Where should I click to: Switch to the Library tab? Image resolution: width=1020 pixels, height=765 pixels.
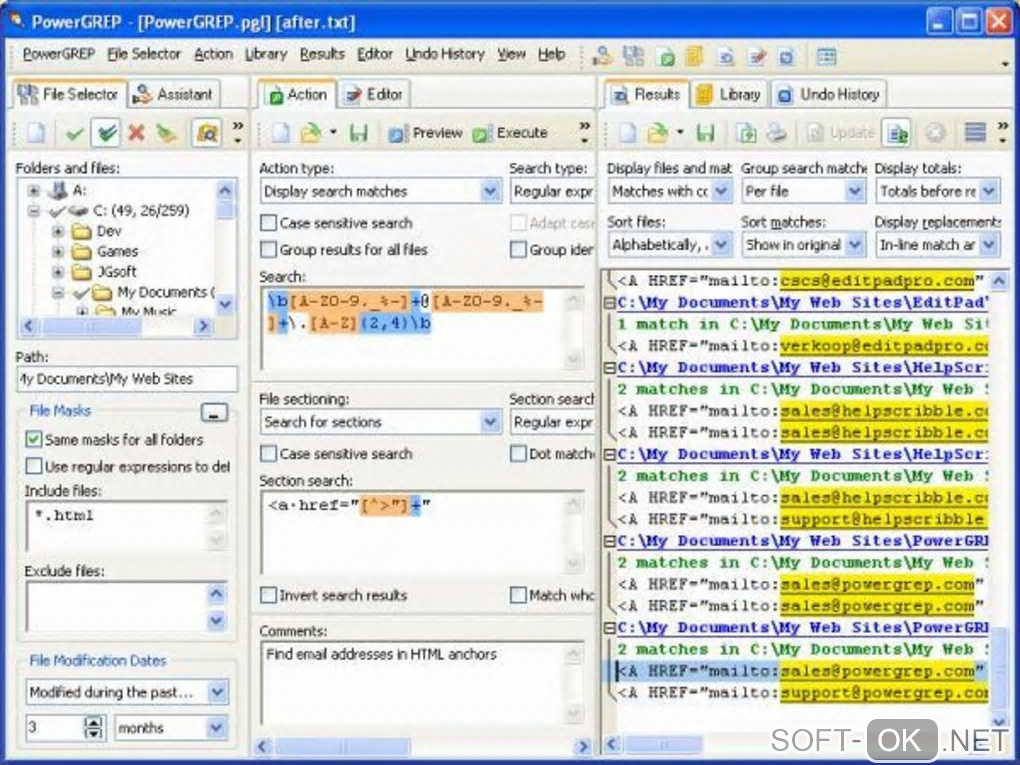click(x=731, y=95)
